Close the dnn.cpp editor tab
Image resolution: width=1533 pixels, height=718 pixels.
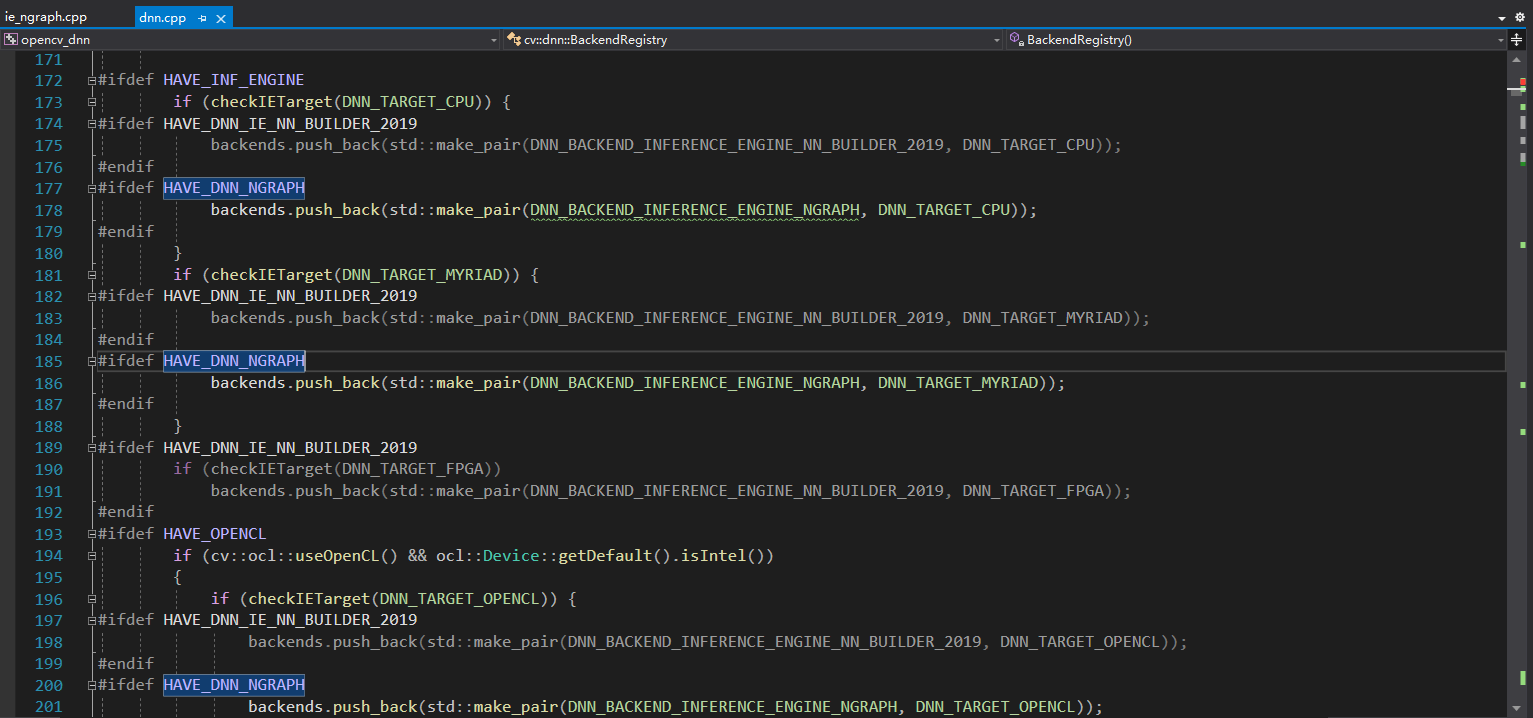(222, 17)
